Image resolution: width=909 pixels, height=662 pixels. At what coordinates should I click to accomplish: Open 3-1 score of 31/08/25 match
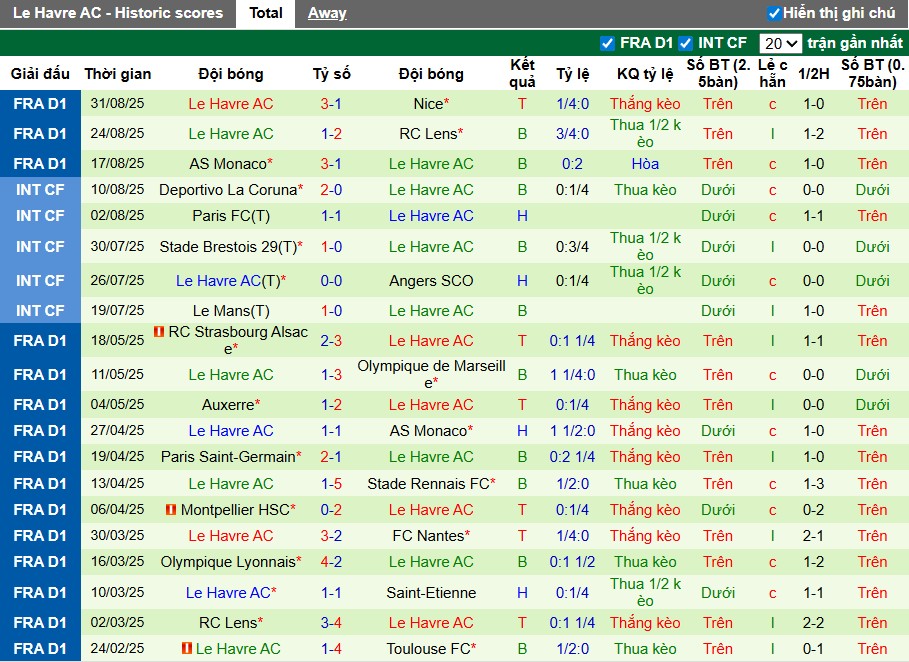click(331, 104)
